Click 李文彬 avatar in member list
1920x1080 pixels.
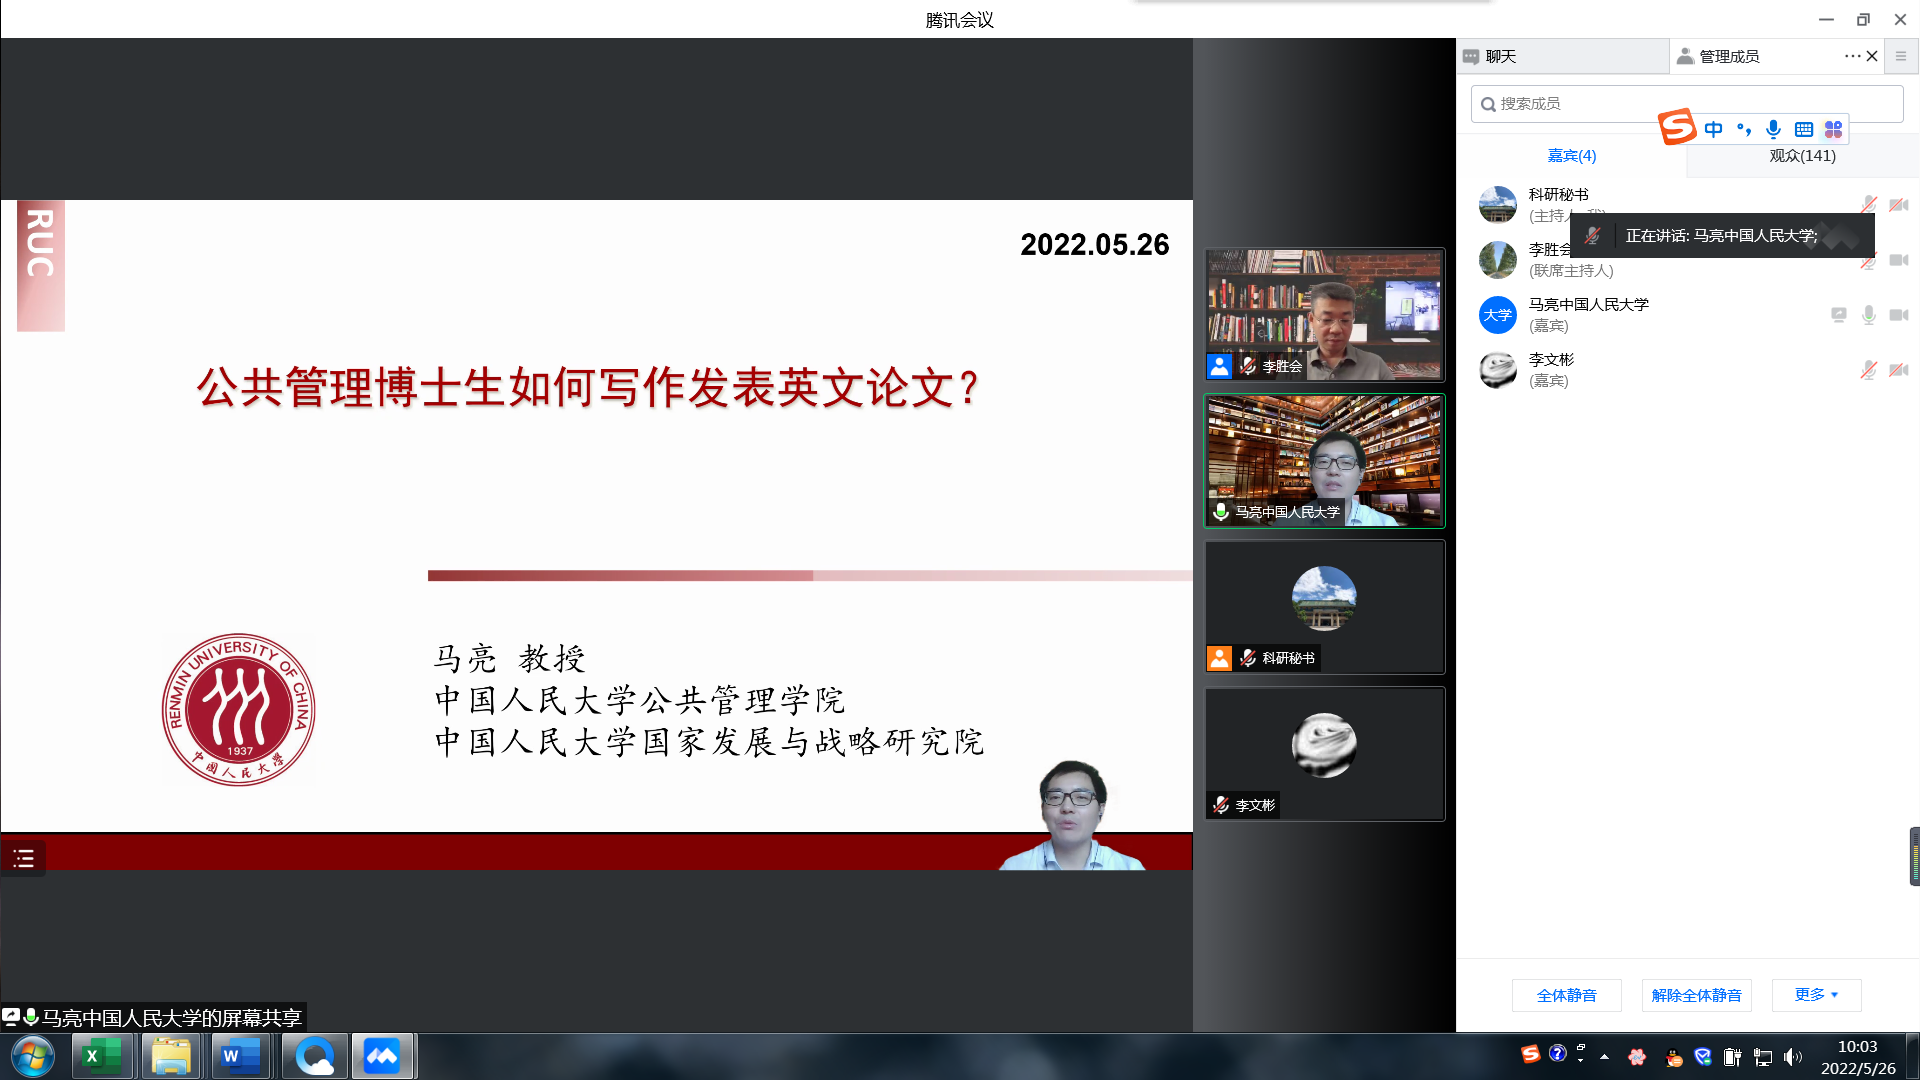point(1497,370)
